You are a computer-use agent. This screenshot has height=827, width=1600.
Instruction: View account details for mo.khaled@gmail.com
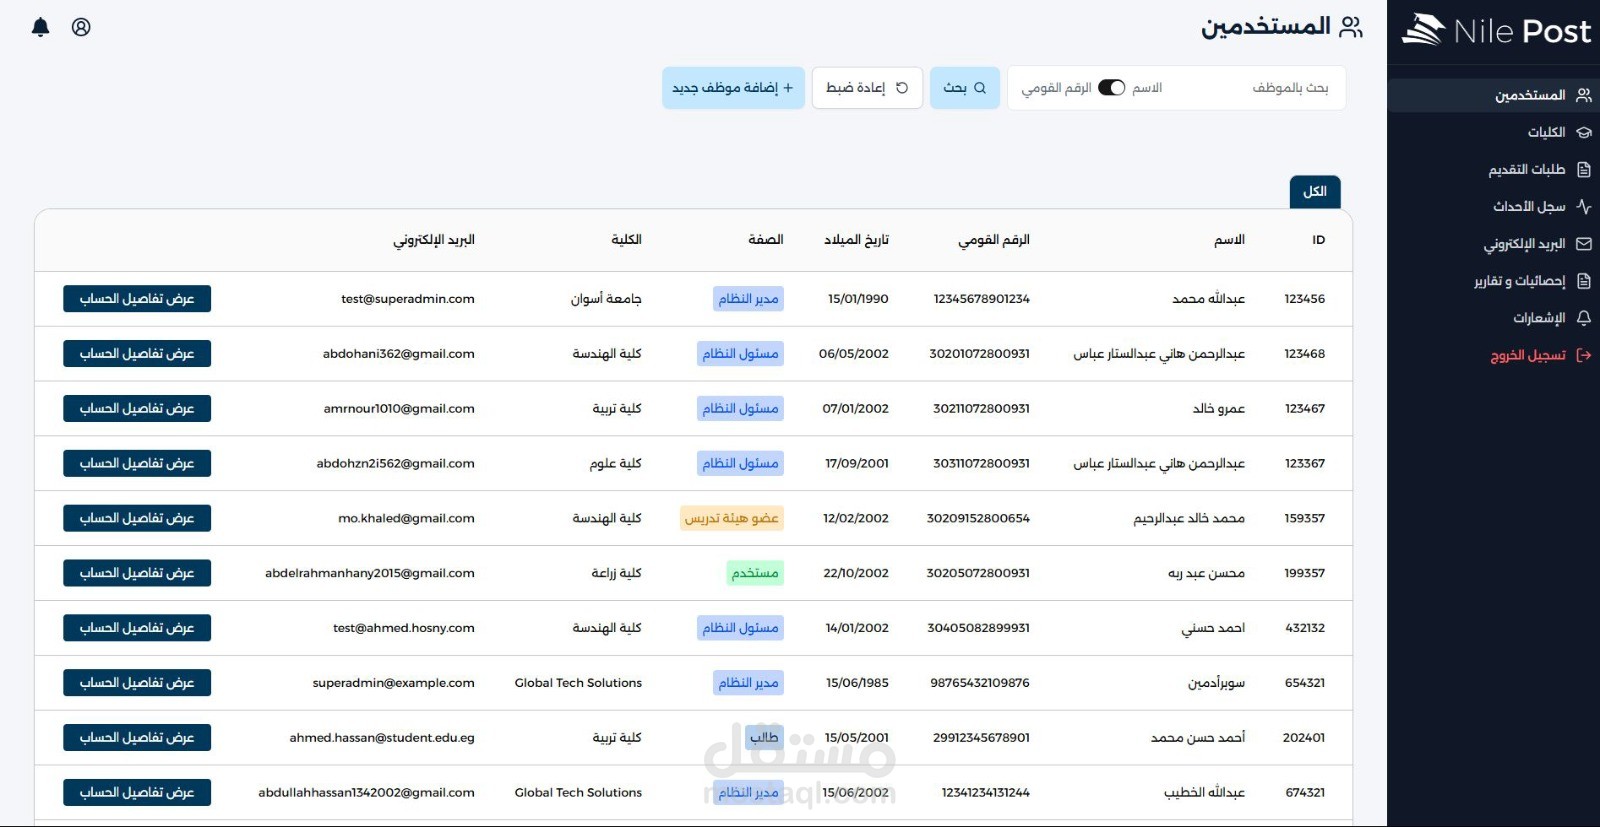pyautogui.click(x=137, y=518)
